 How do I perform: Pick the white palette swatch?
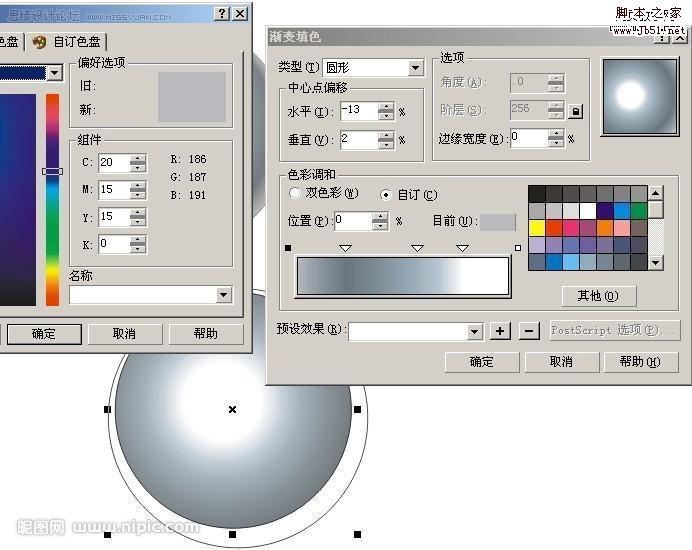point(588,211)
